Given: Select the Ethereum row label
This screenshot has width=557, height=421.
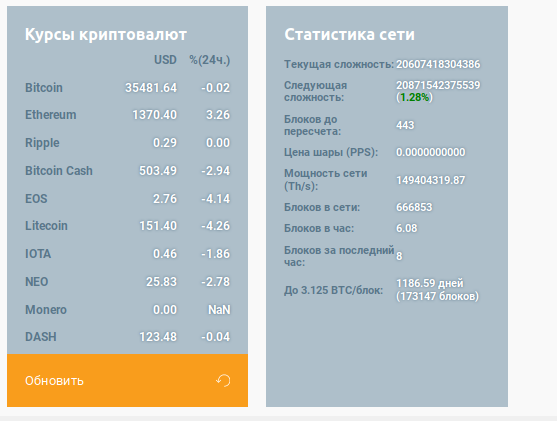Looking at the screenshot, I should click(50, 115).
